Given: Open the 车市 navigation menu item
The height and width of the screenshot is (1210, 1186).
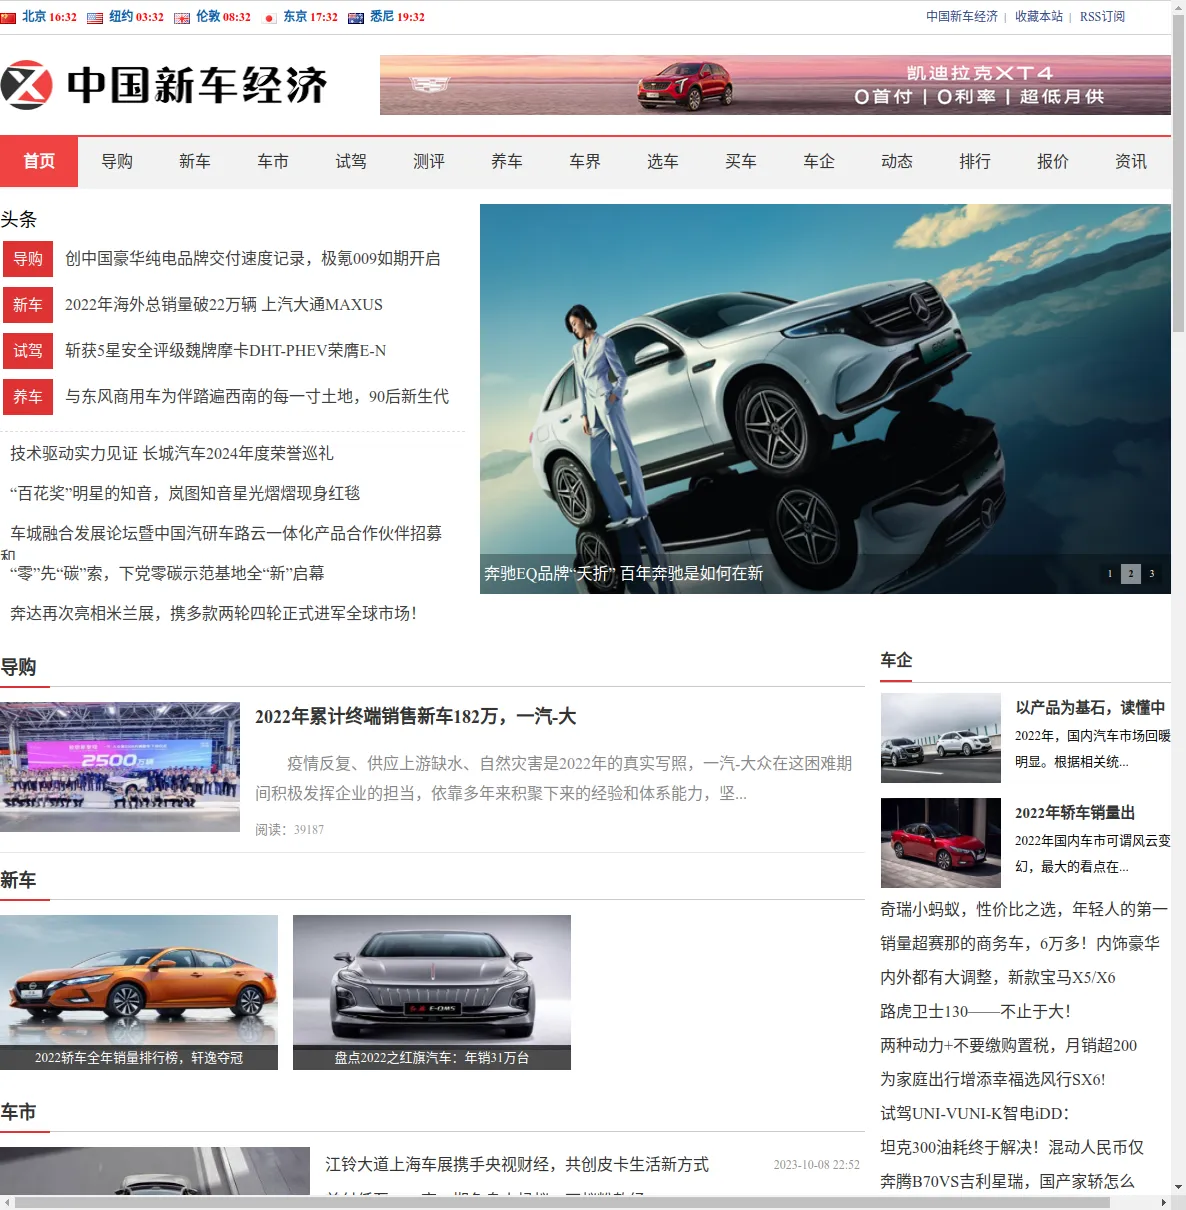Looking at the screenshot, I should coord(273,161).
